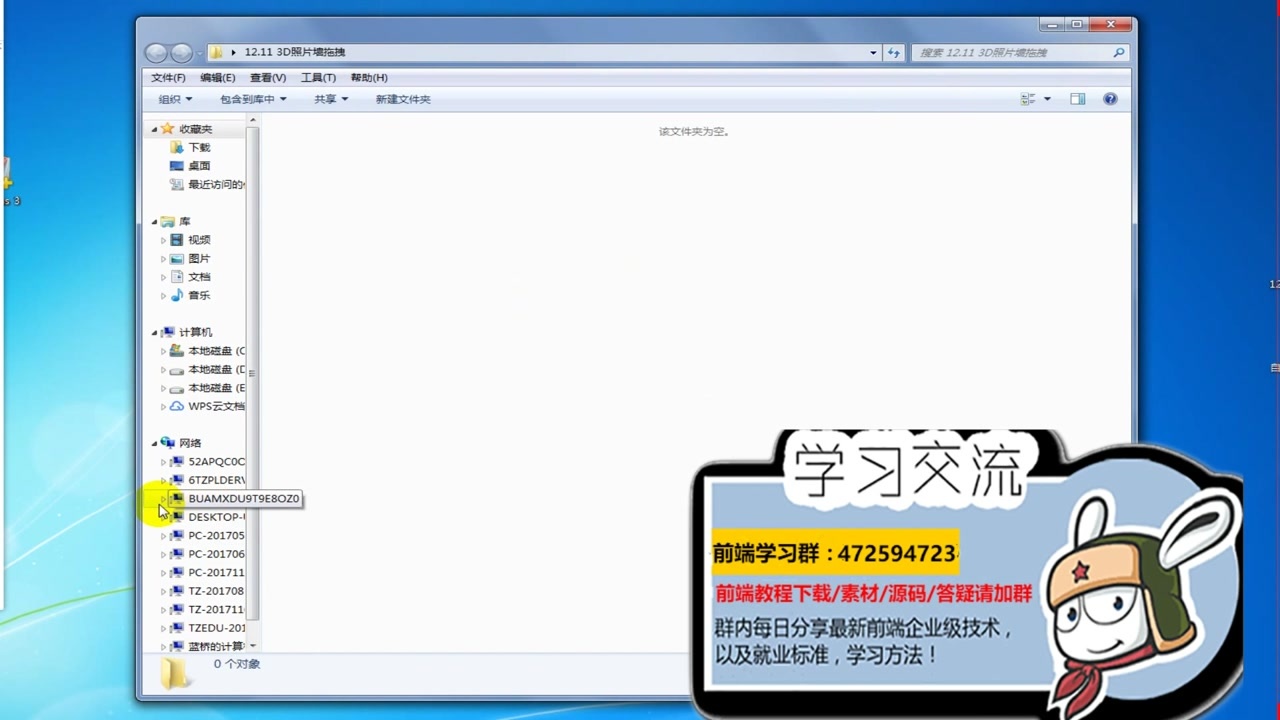Image resolution: width=1280 pixels, height=720 pixels.
Task: Select the BUAMXDU9T9E8OZ0 network computer
Action: [243, 498]
